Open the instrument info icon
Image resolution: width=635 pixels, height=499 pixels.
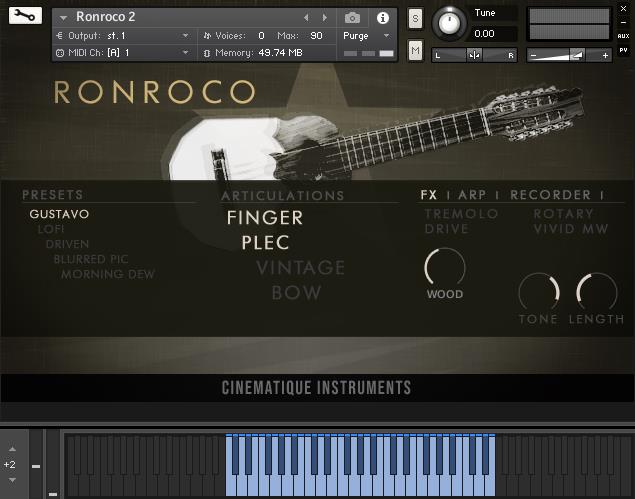(381, 18)
